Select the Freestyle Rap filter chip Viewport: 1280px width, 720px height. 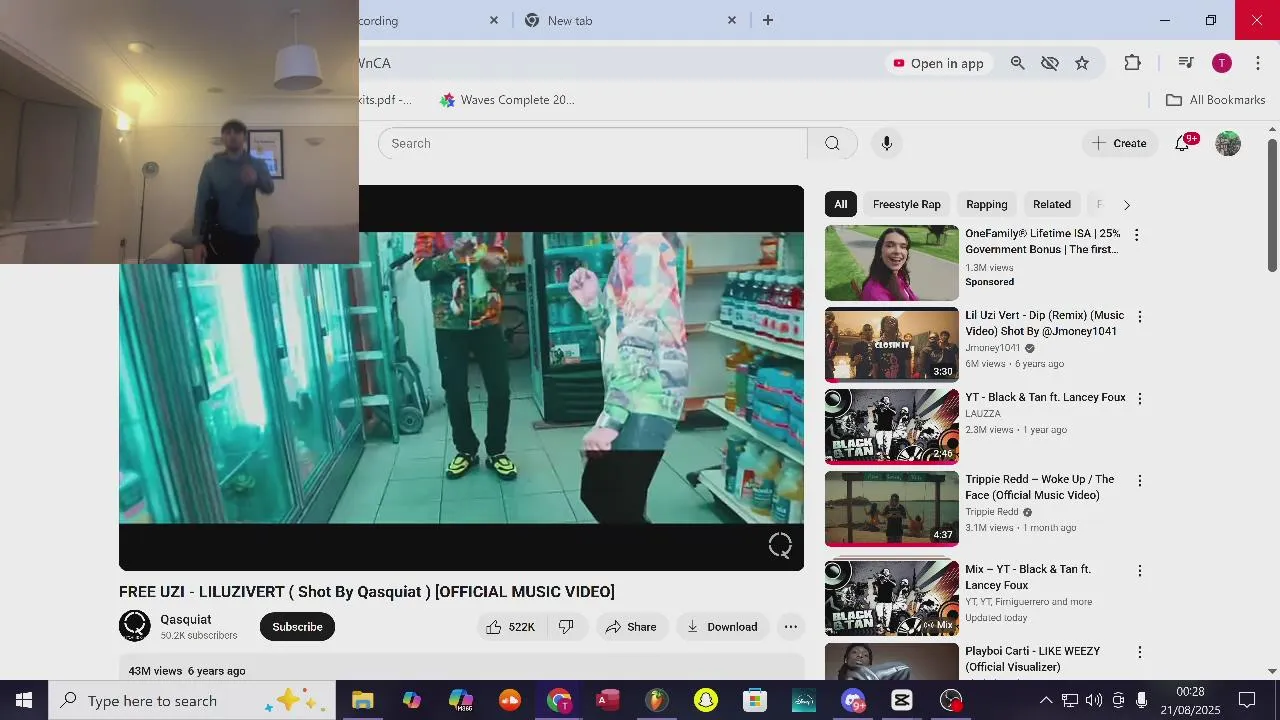pyautogui.click(x=907, y=204)
